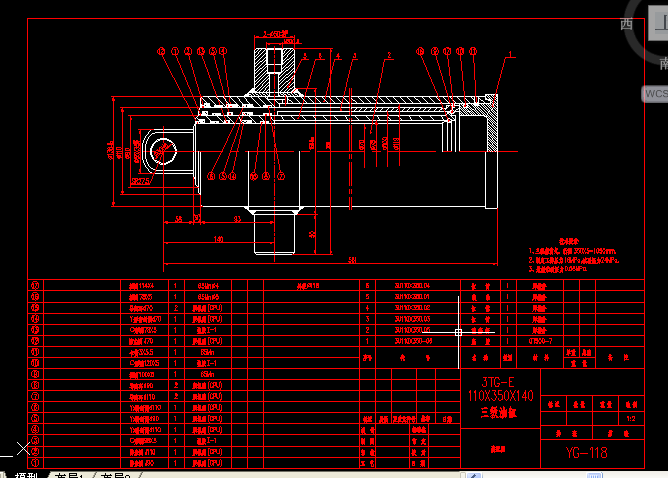
Task: Select the 模型 (Model) tab
Action: click(26, 475)
